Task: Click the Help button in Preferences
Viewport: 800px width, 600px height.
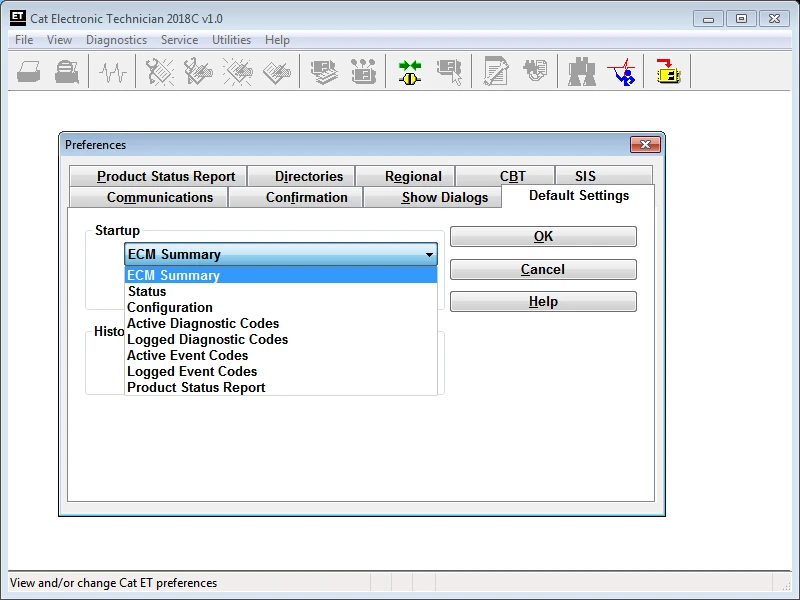Action: [x=543, y=302]
